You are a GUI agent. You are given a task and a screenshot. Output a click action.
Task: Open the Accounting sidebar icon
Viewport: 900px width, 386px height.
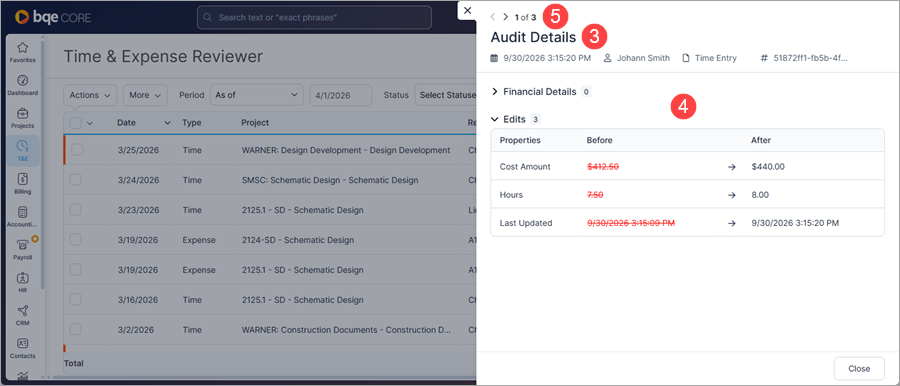click(22, 217)
